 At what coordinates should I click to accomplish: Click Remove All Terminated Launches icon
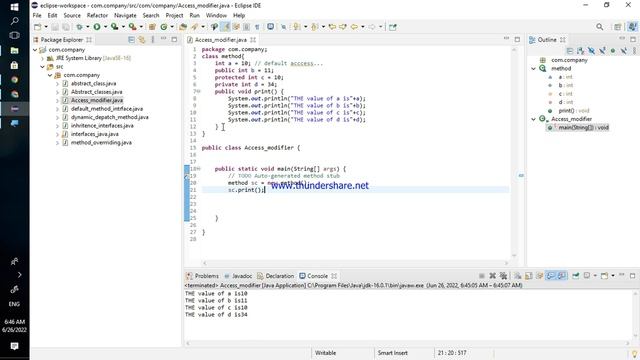click(x=503, y=276)
